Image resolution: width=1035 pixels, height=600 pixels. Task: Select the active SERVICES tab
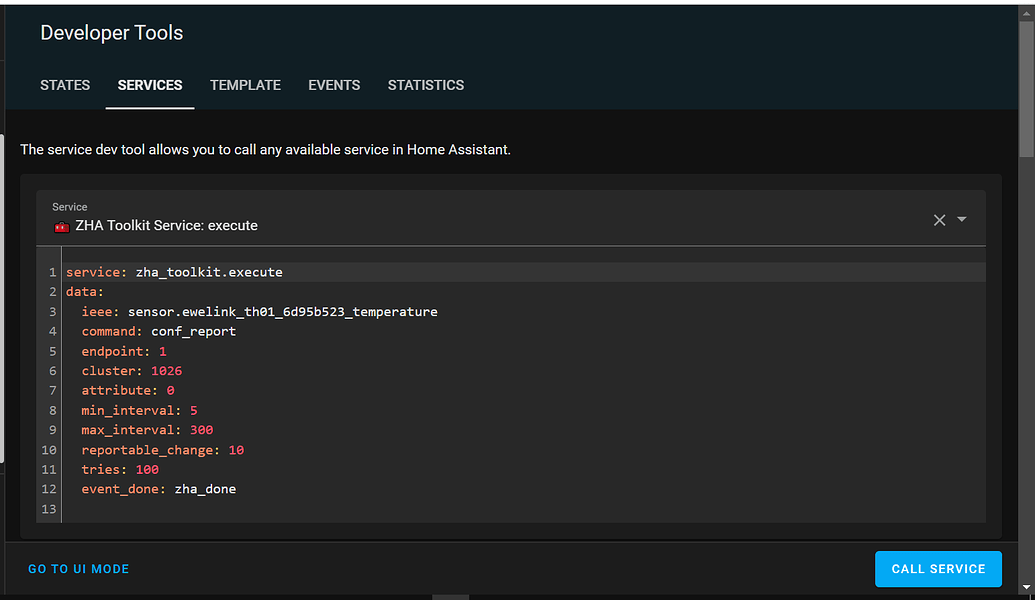click(150, 85)
